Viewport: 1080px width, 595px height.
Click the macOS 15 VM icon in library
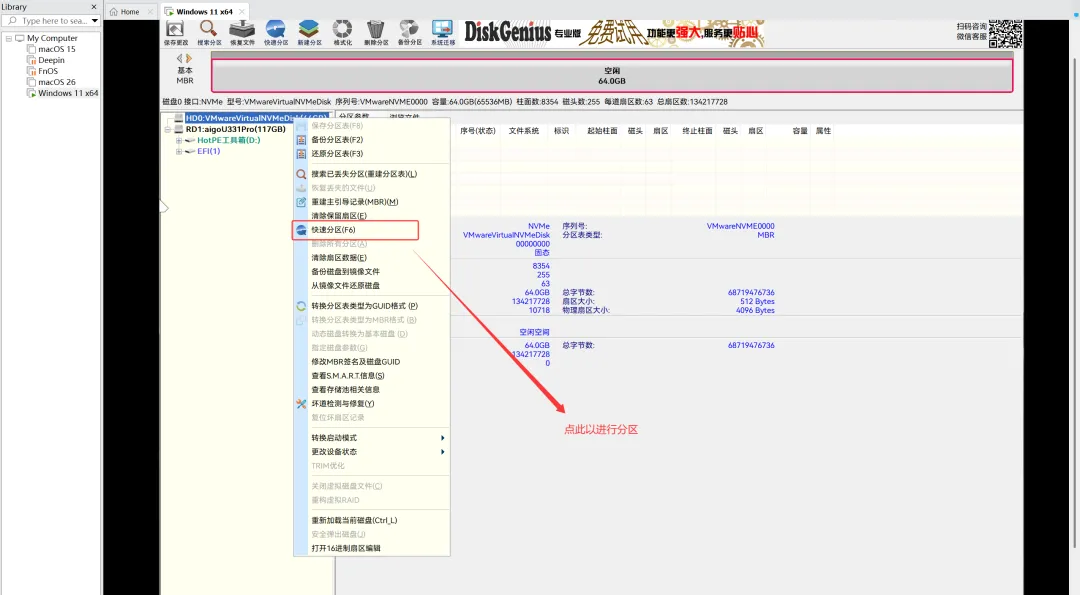pyautogui.click(x=31, y=49)
